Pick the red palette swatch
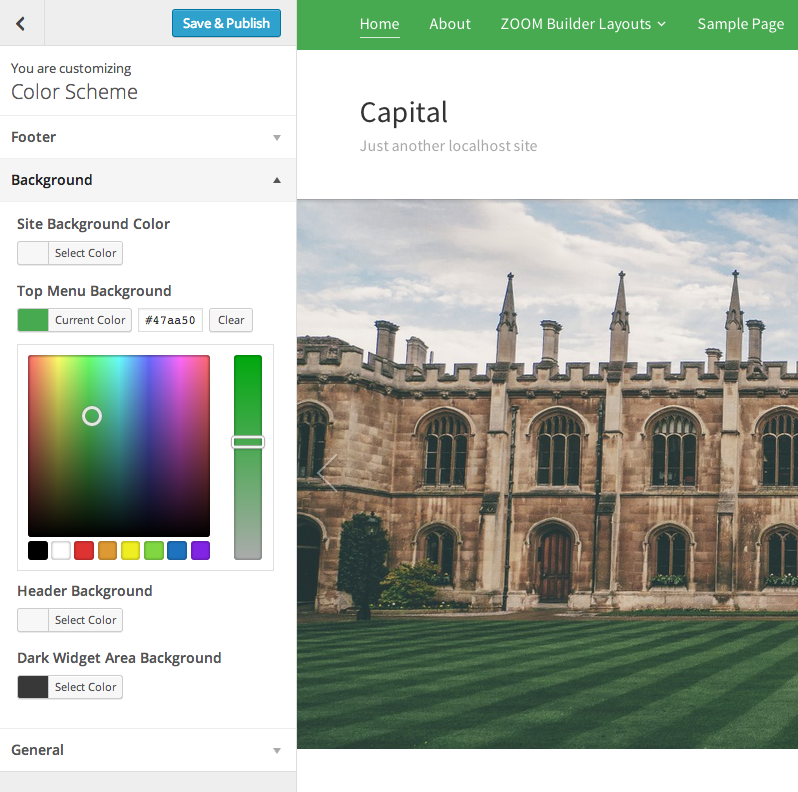 [84, 550]
